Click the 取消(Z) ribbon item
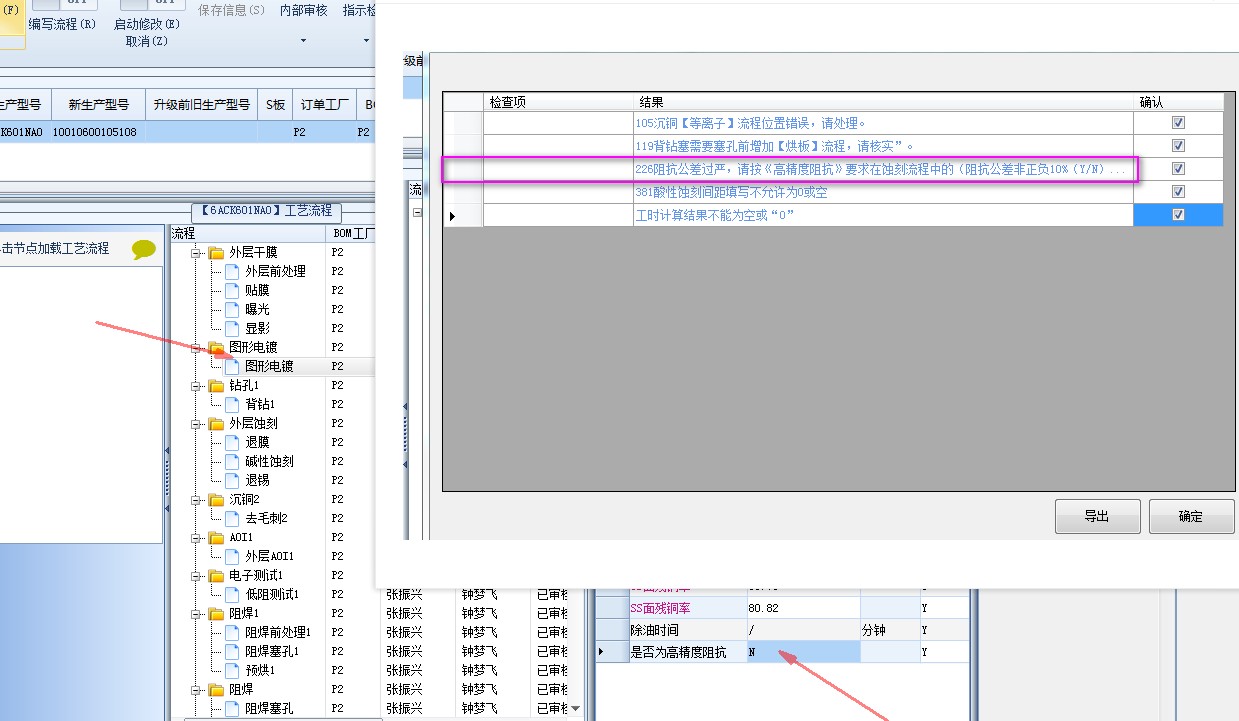The image size is (1239, 721). 147,41
